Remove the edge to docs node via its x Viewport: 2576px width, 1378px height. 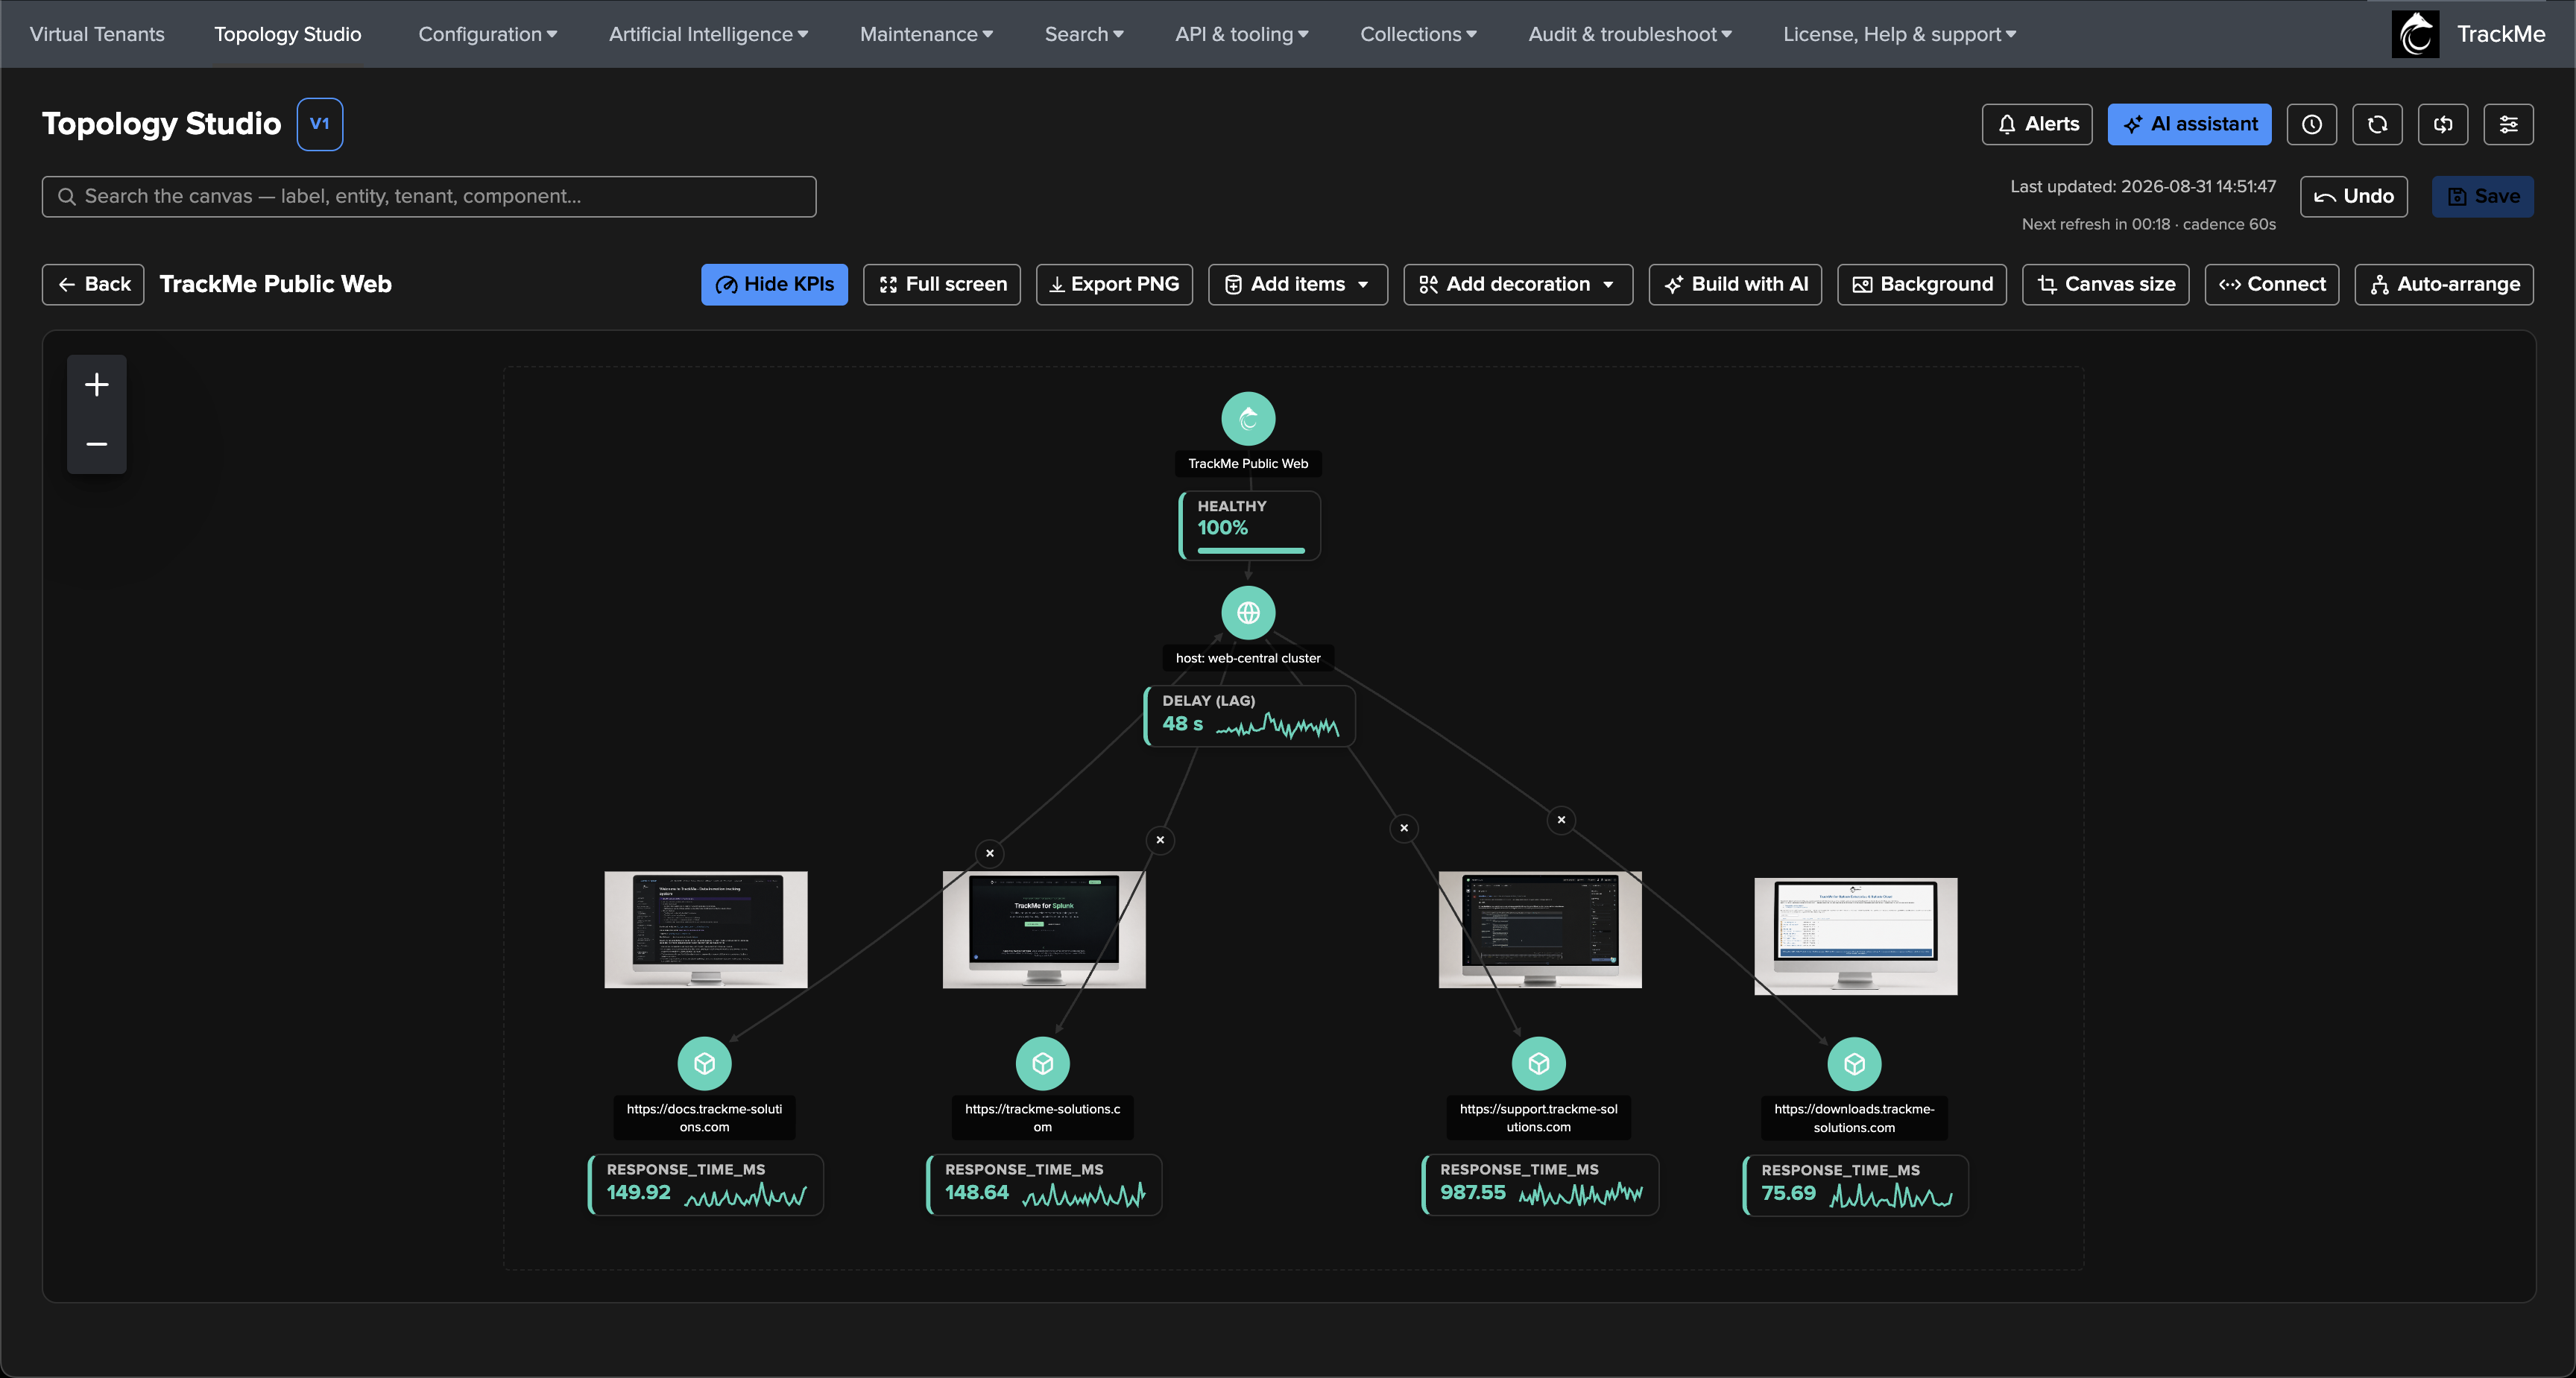coord(990,853)
